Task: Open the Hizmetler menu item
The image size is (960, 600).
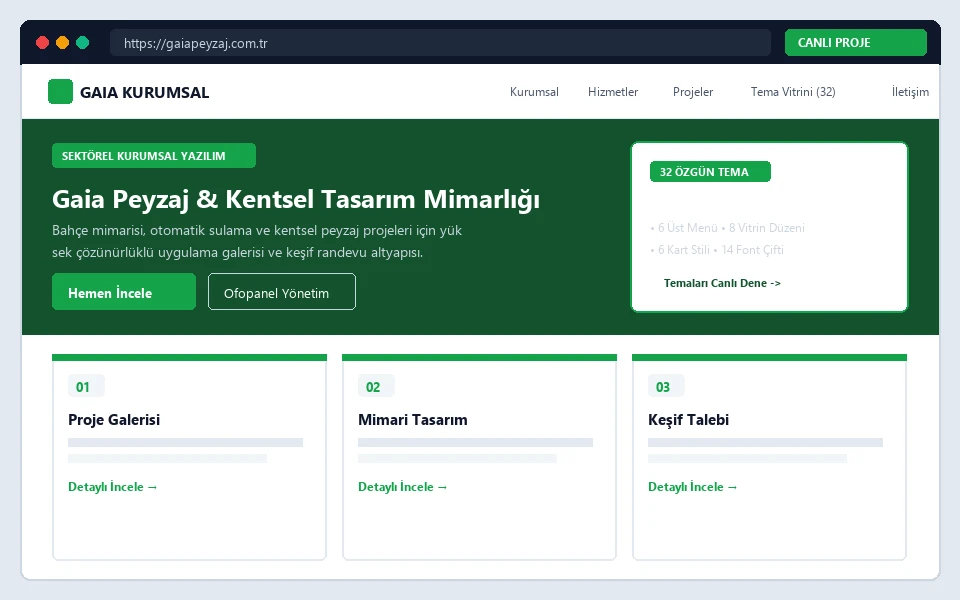Action: 613,92
